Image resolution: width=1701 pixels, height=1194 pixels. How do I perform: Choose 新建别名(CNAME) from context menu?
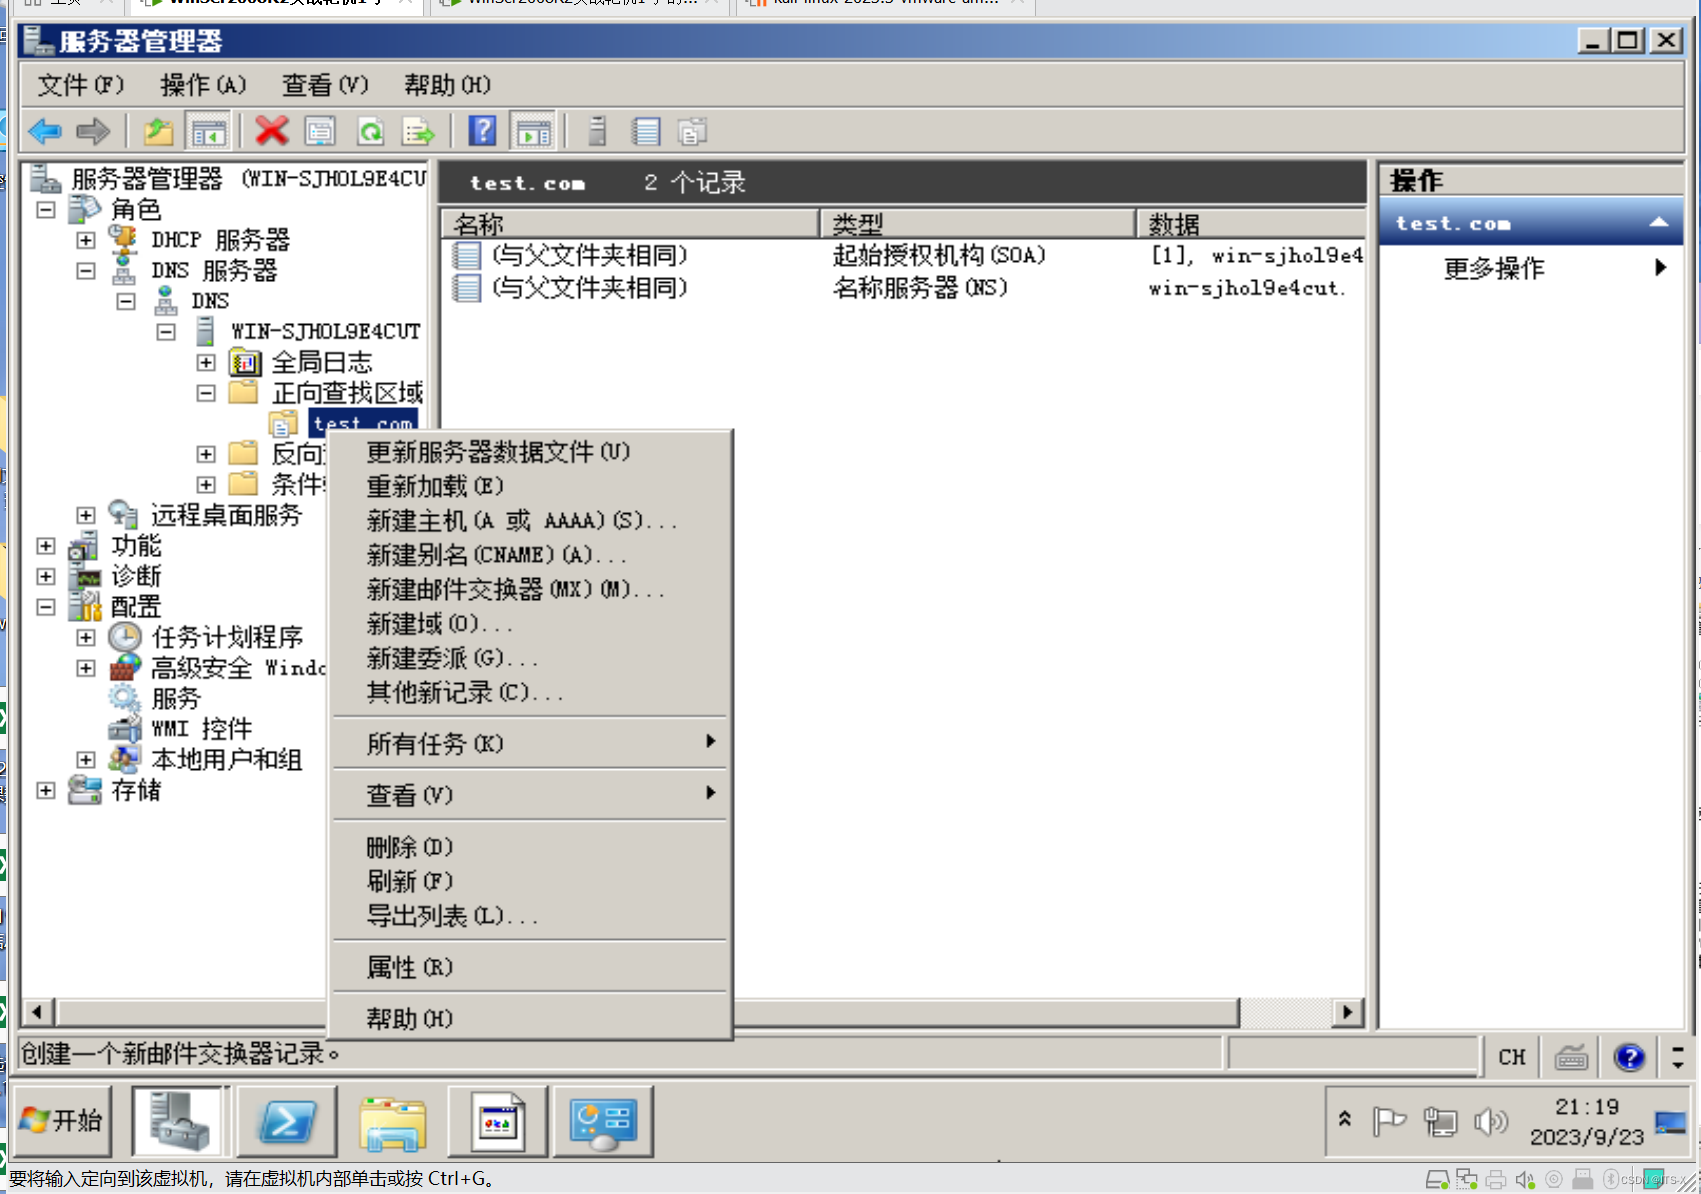[x=531, y=555]
